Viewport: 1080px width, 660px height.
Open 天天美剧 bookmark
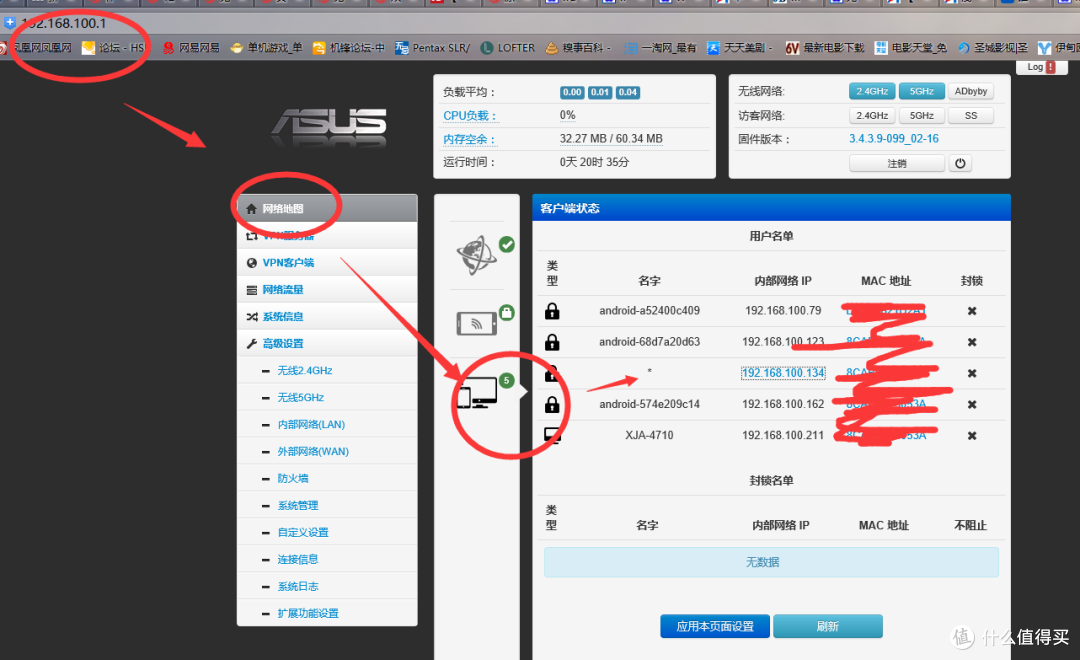(740, 48)
